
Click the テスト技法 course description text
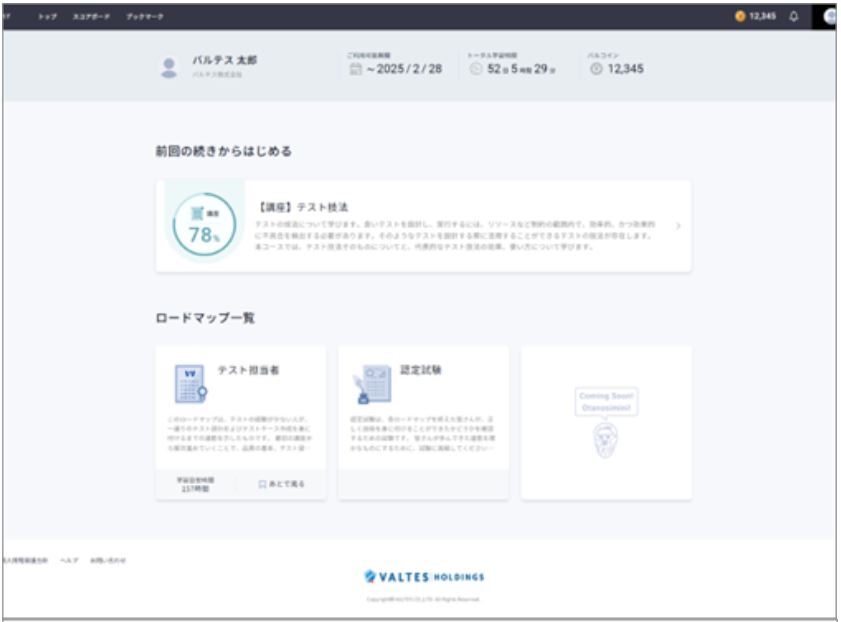[x=455, y=235]
